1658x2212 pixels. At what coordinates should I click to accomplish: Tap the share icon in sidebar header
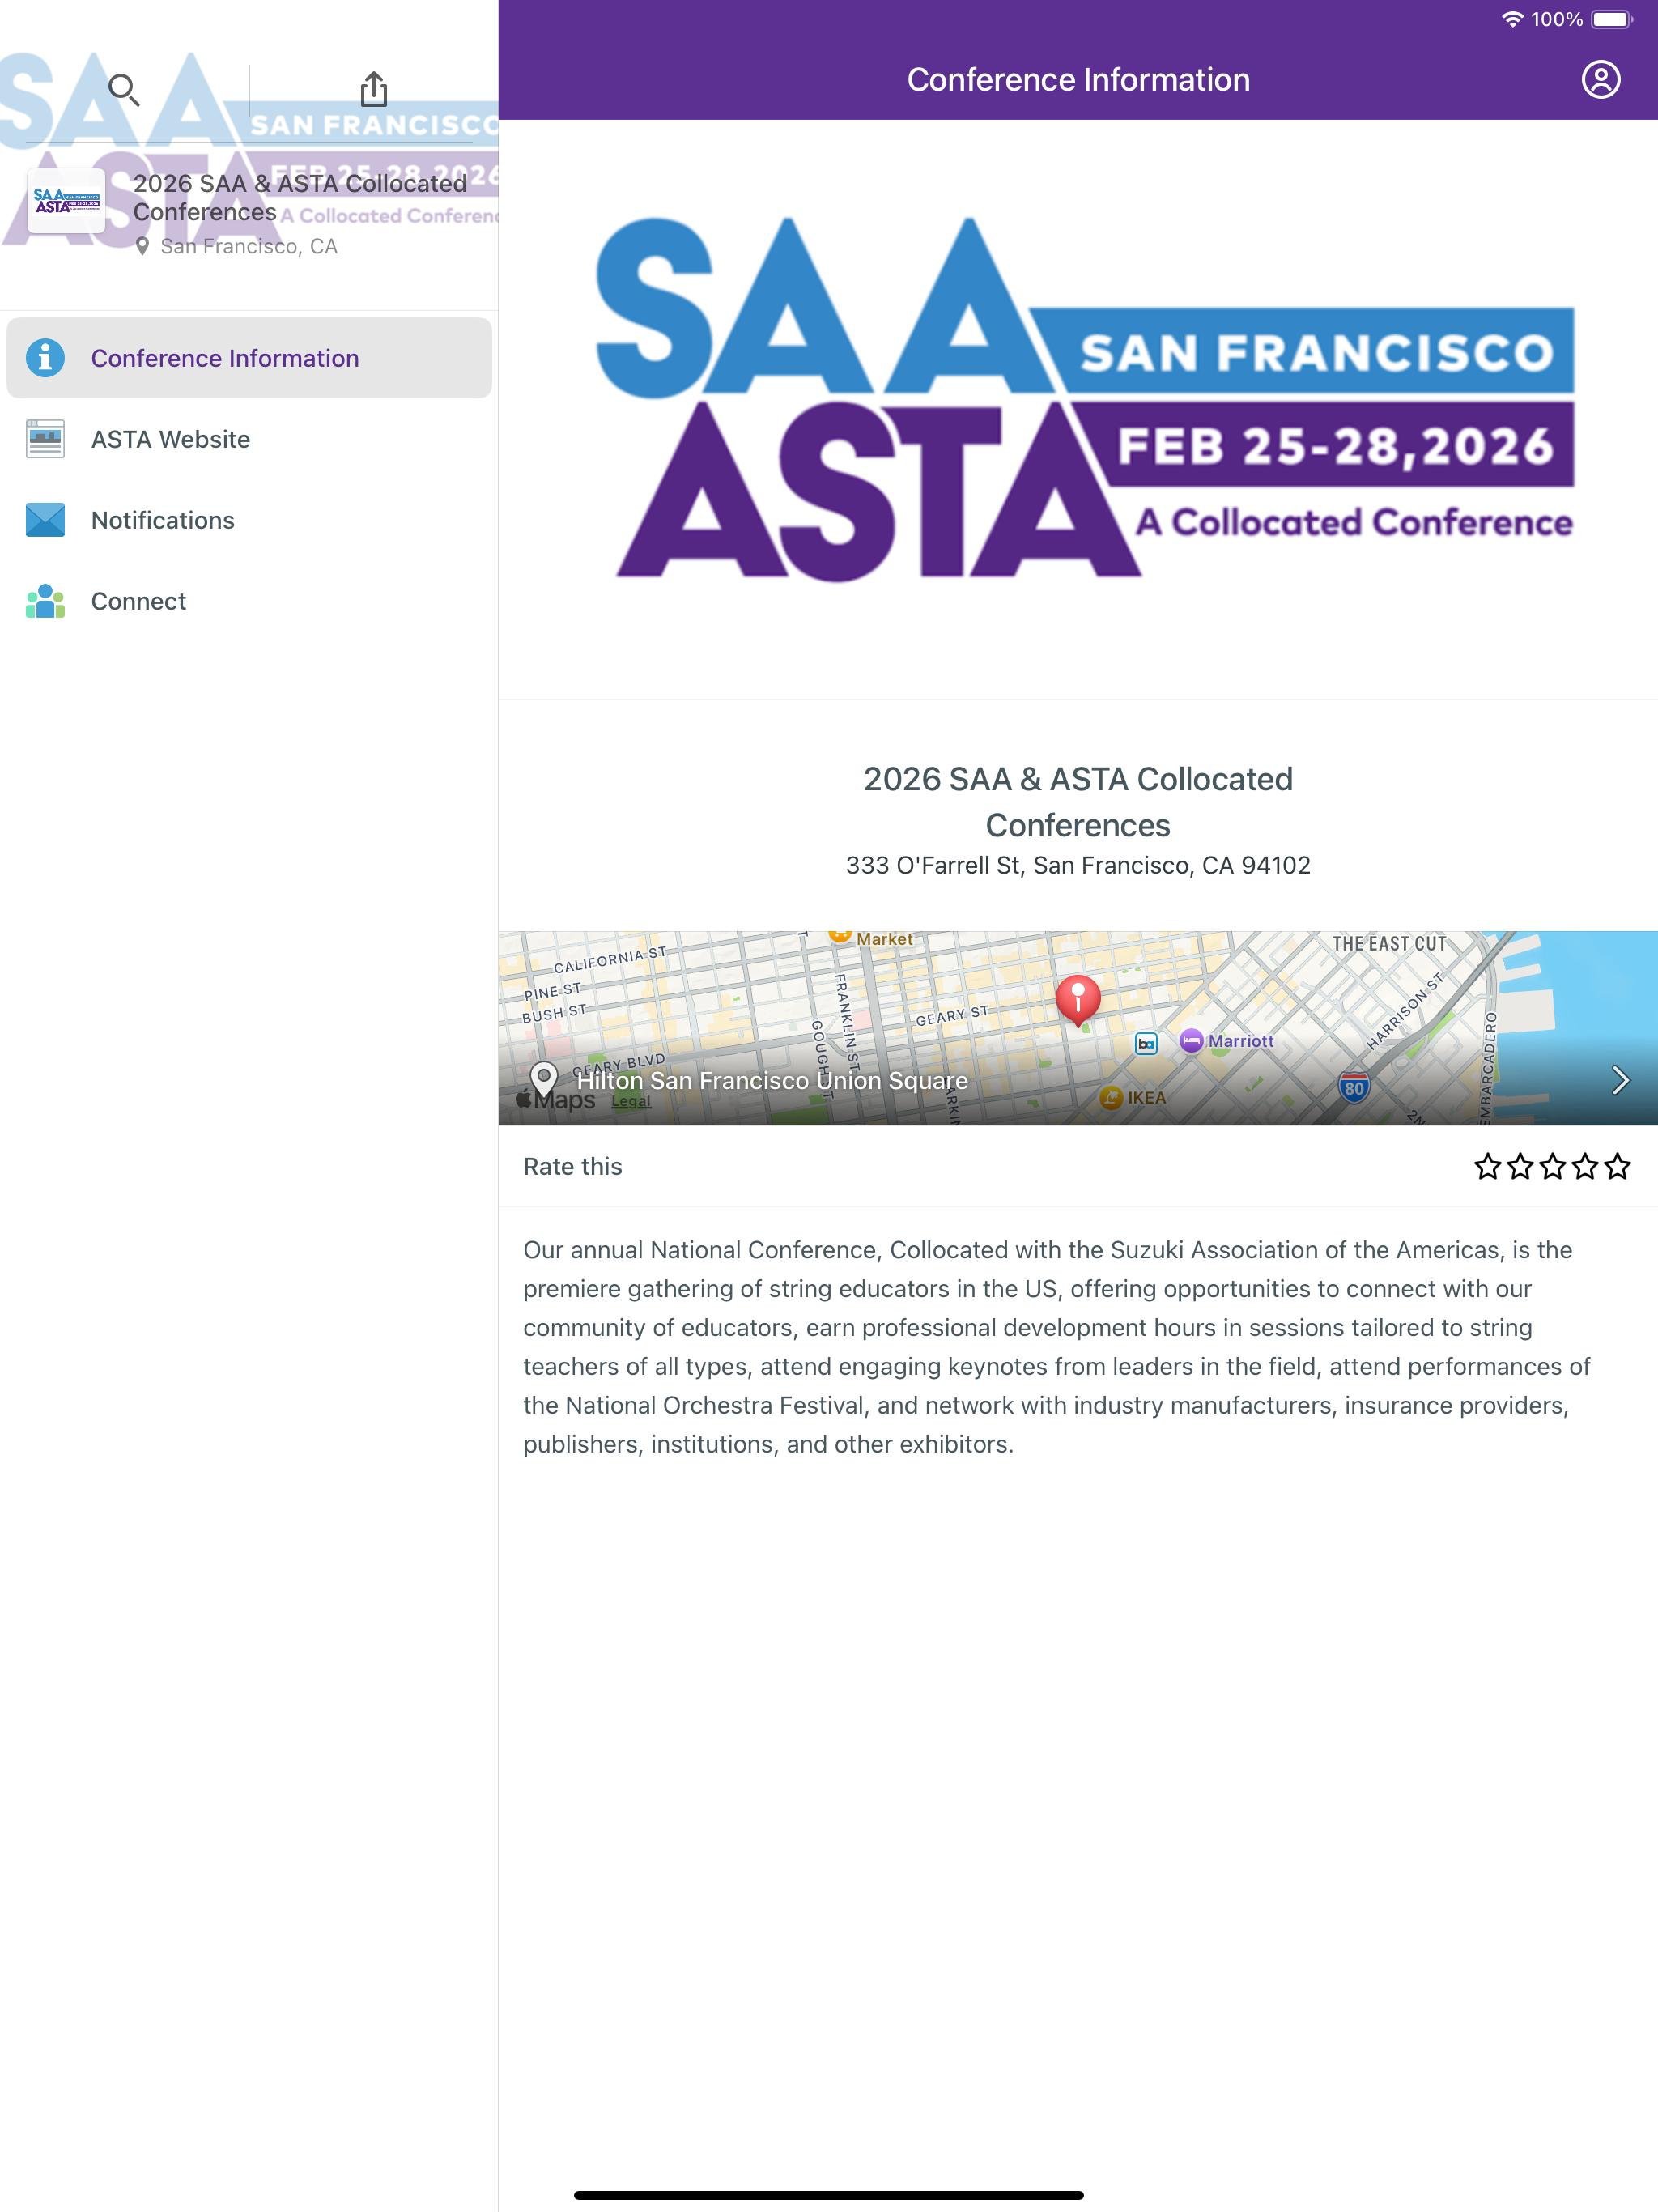[374, 89]
